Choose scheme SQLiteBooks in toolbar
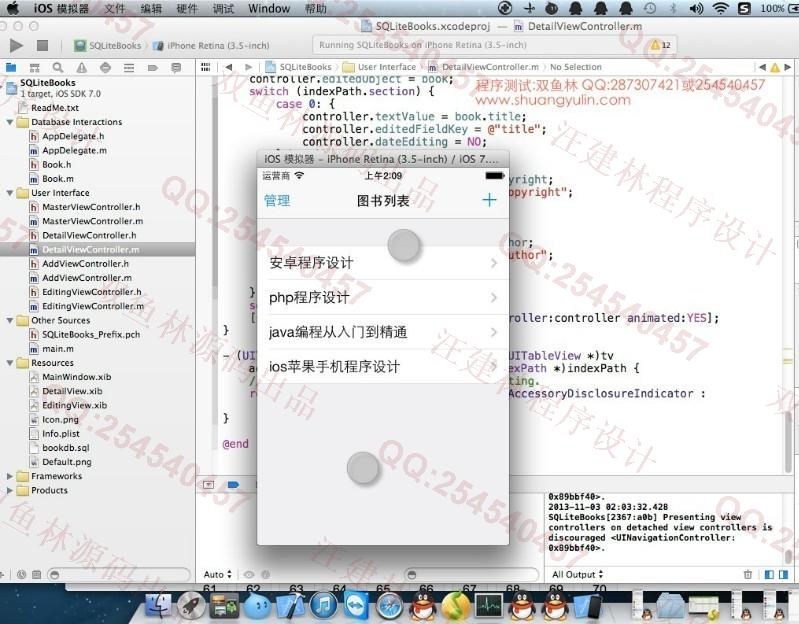The image size is (799, 624). tap(108, 45)
